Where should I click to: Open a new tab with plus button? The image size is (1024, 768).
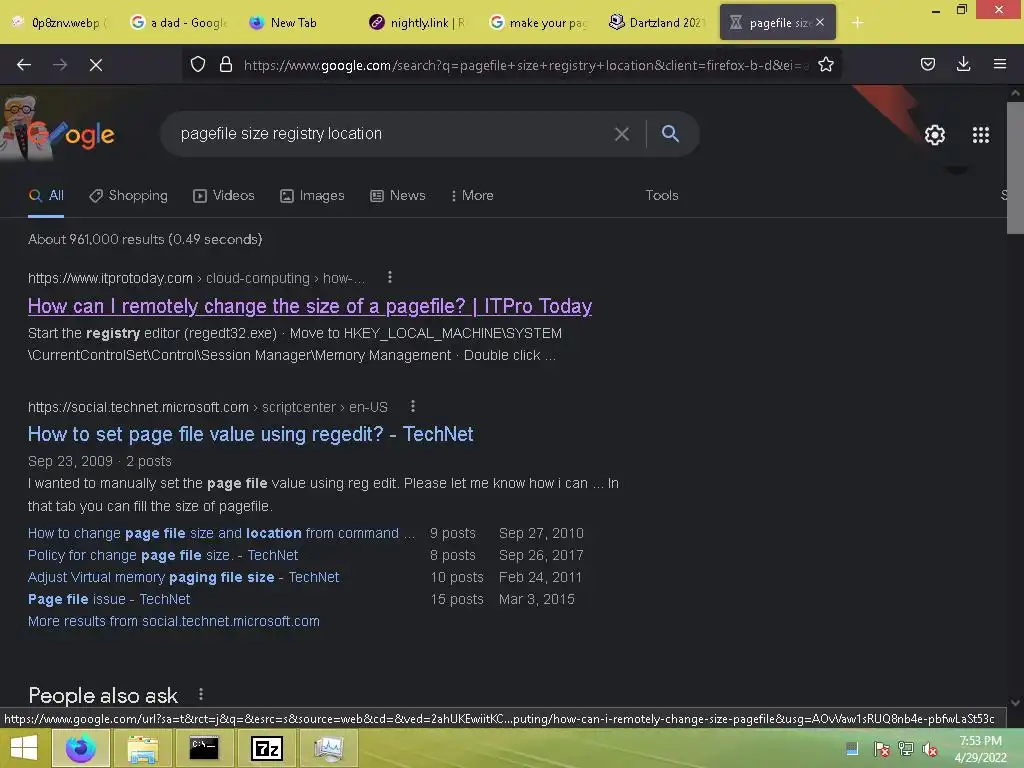(857, 23)
